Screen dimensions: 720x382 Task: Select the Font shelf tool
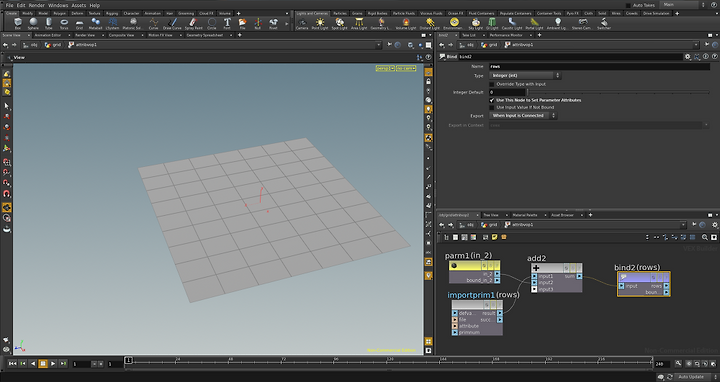227,23
